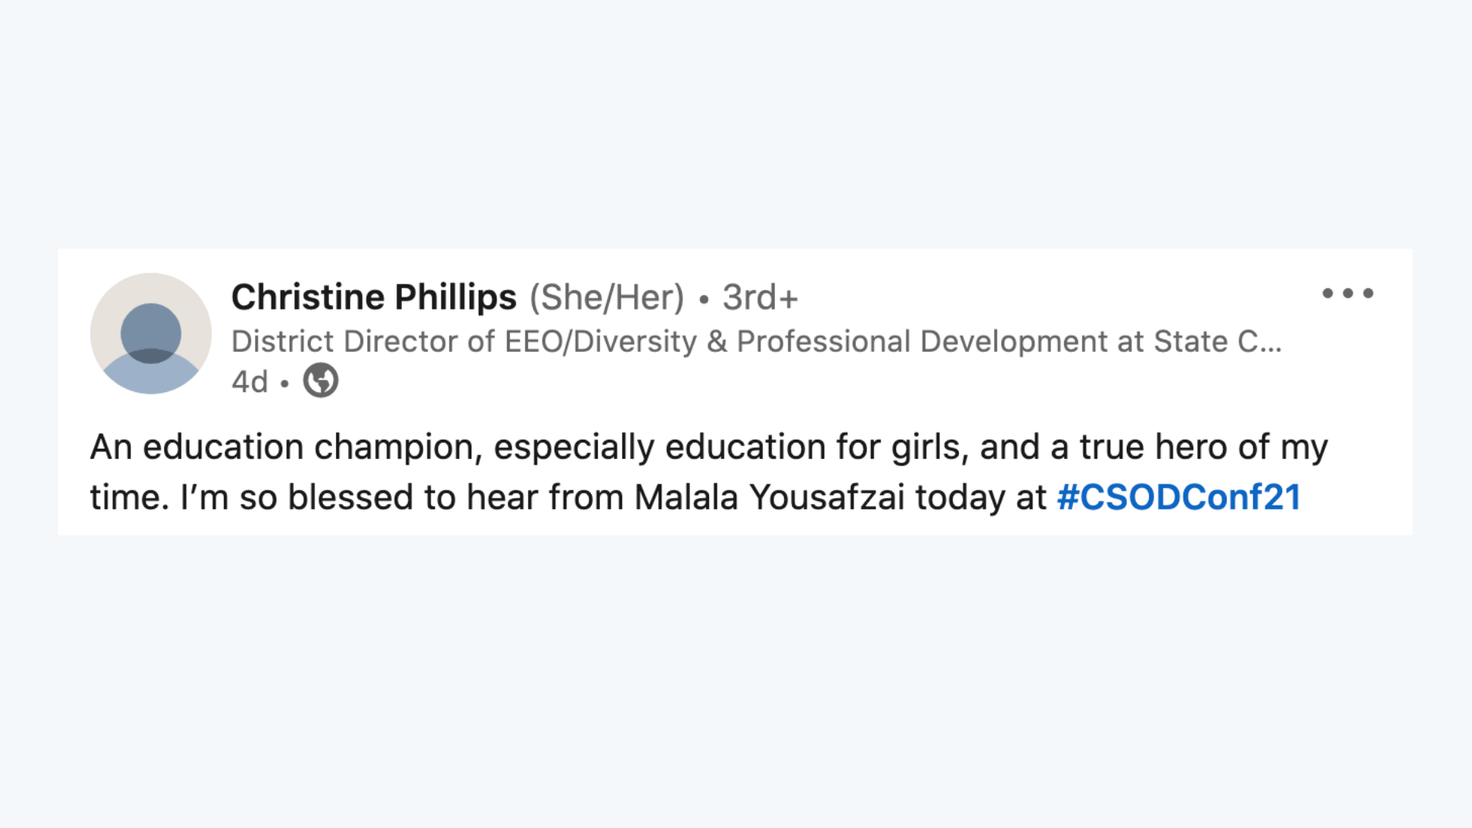Viewport: 1472px width, 828px height.
Task: Open Christine Phillips' profile avatar picture
Action: click(151, 333)
